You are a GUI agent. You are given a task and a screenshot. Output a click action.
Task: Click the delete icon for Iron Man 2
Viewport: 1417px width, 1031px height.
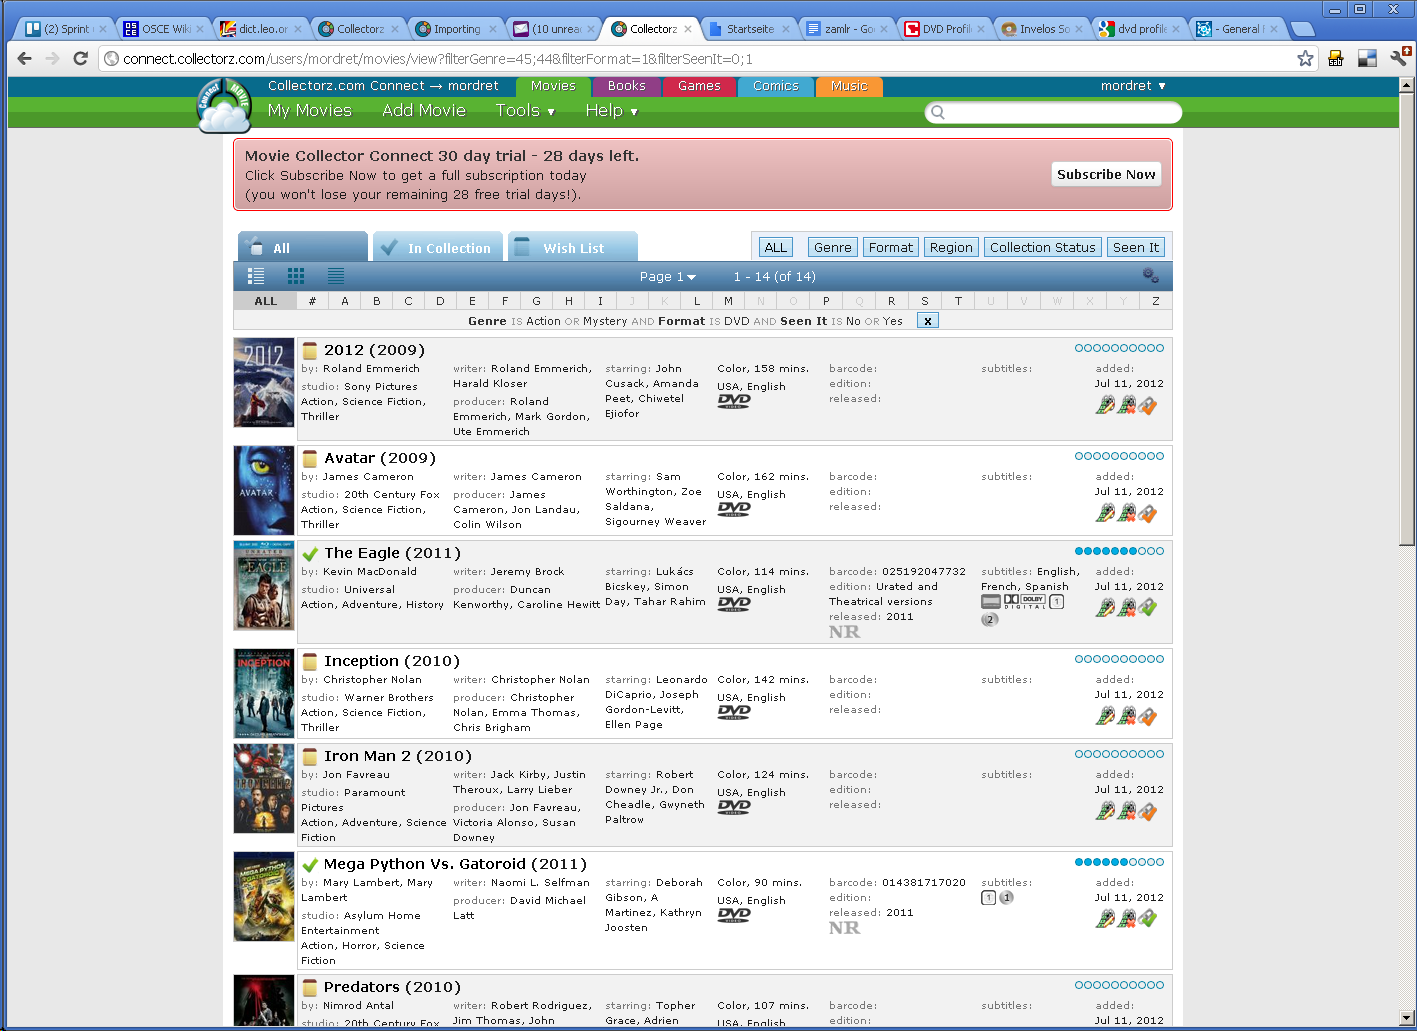click(x=1126, y=811)
